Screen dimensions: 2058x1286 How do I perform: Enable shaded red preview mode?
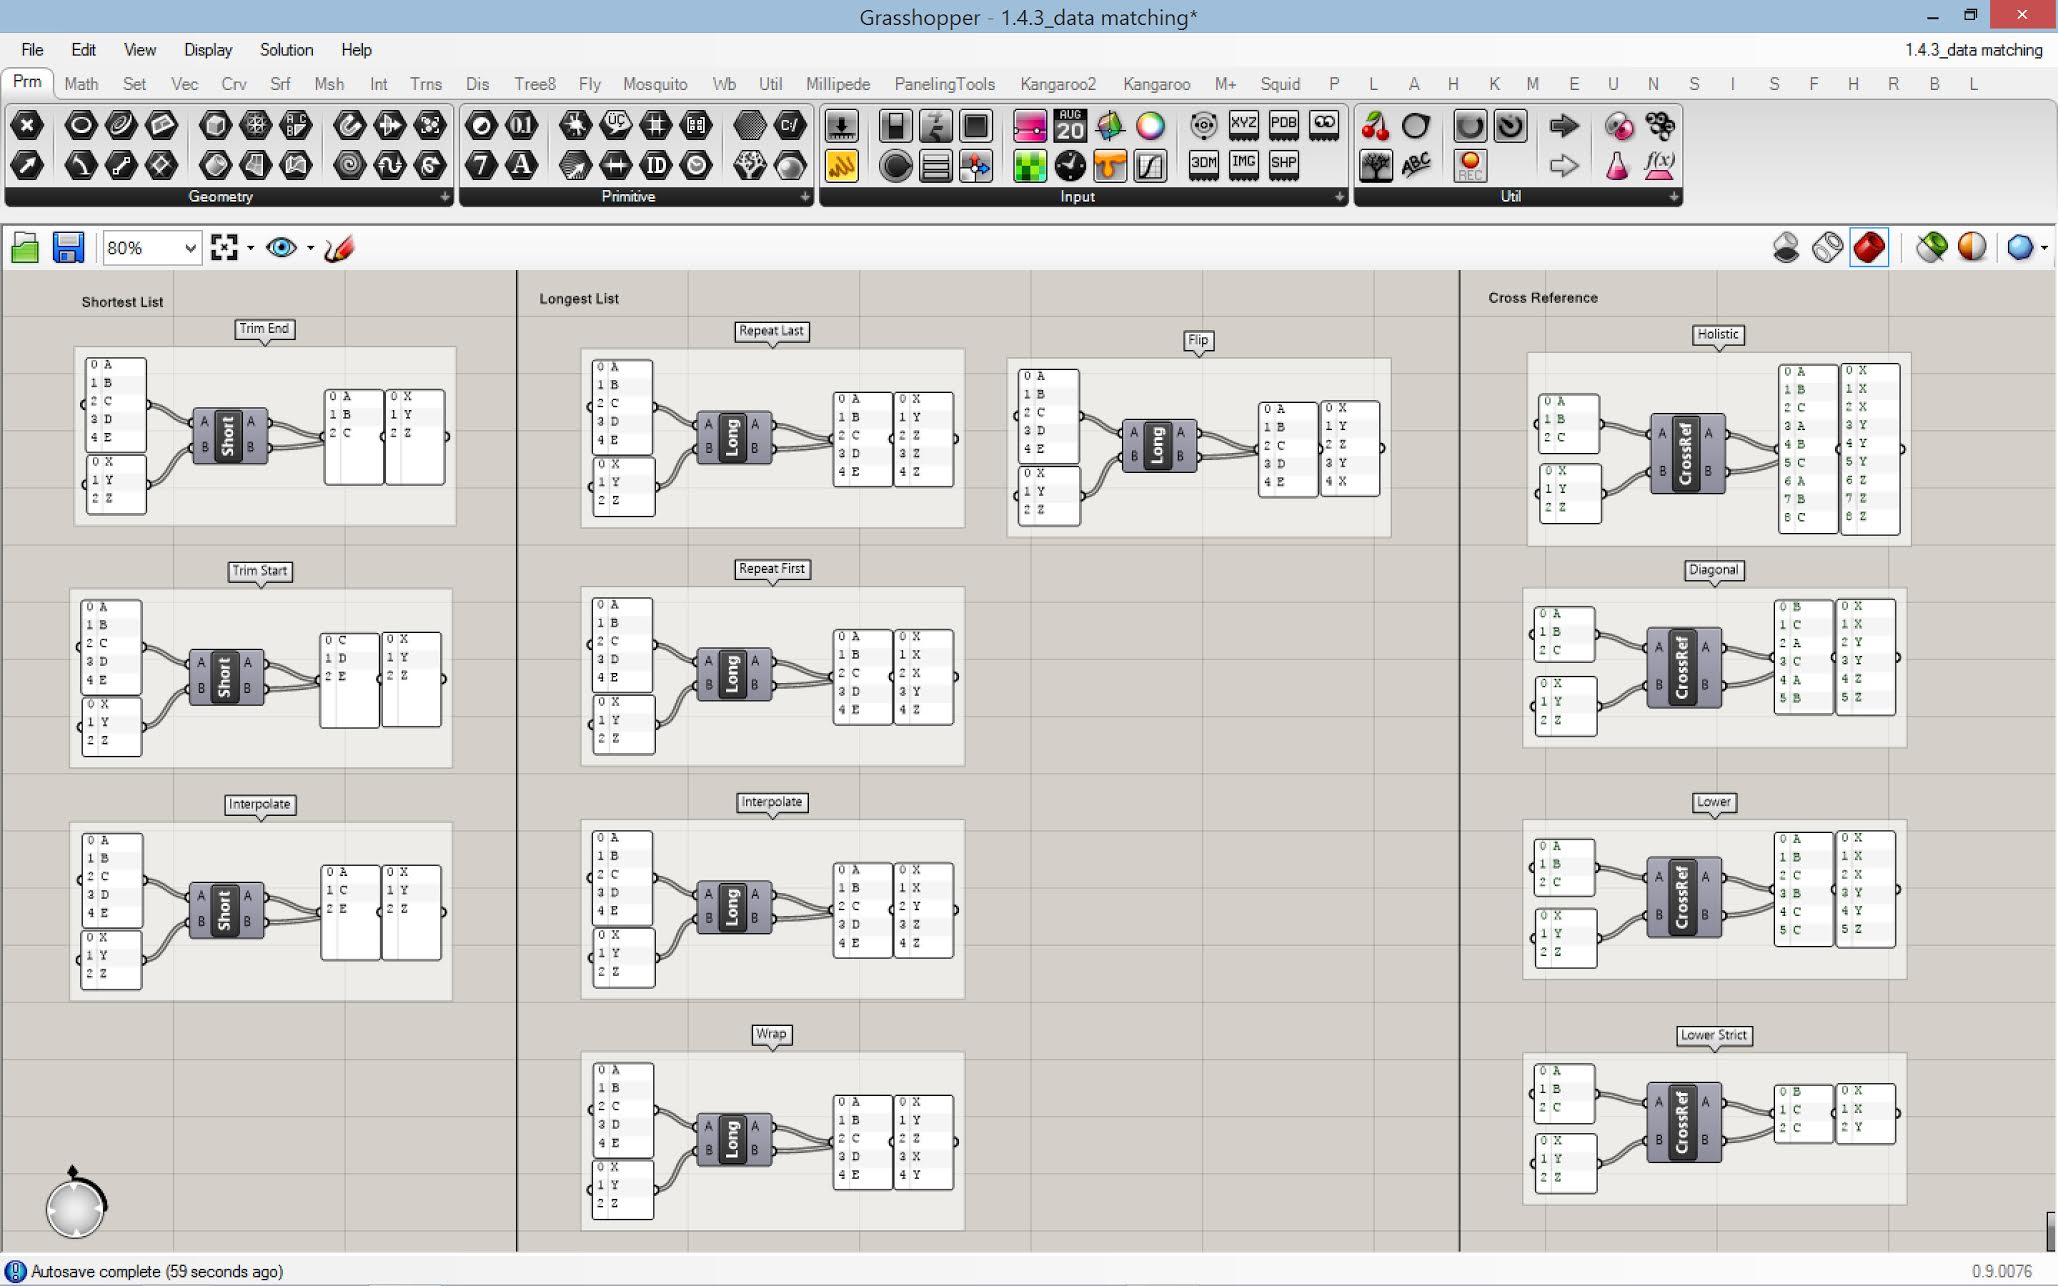1869,248
